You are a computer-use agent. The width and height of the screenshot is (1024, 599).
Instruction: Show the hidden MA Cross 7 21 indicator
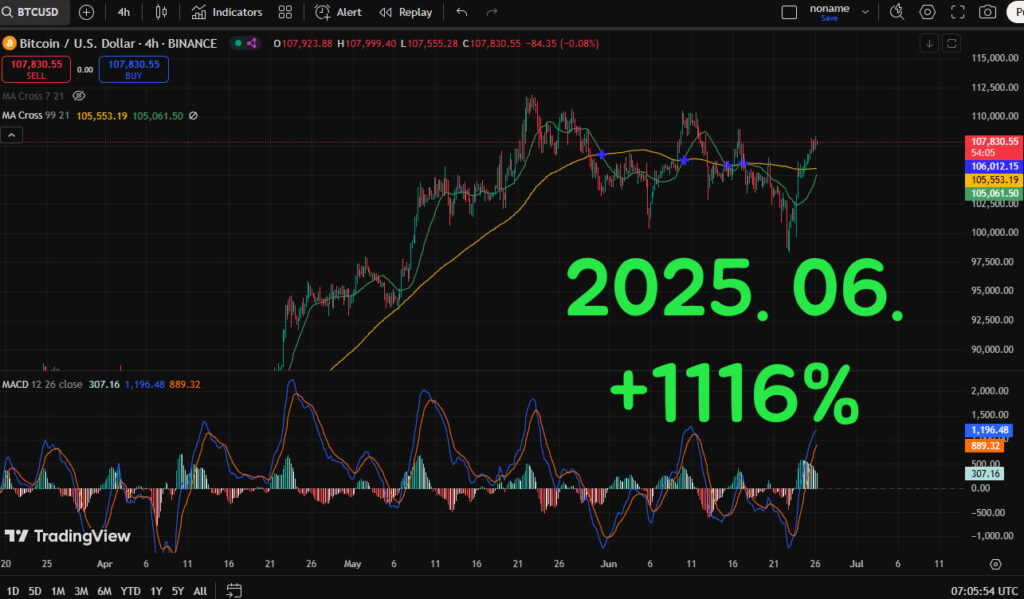(79, 96)
